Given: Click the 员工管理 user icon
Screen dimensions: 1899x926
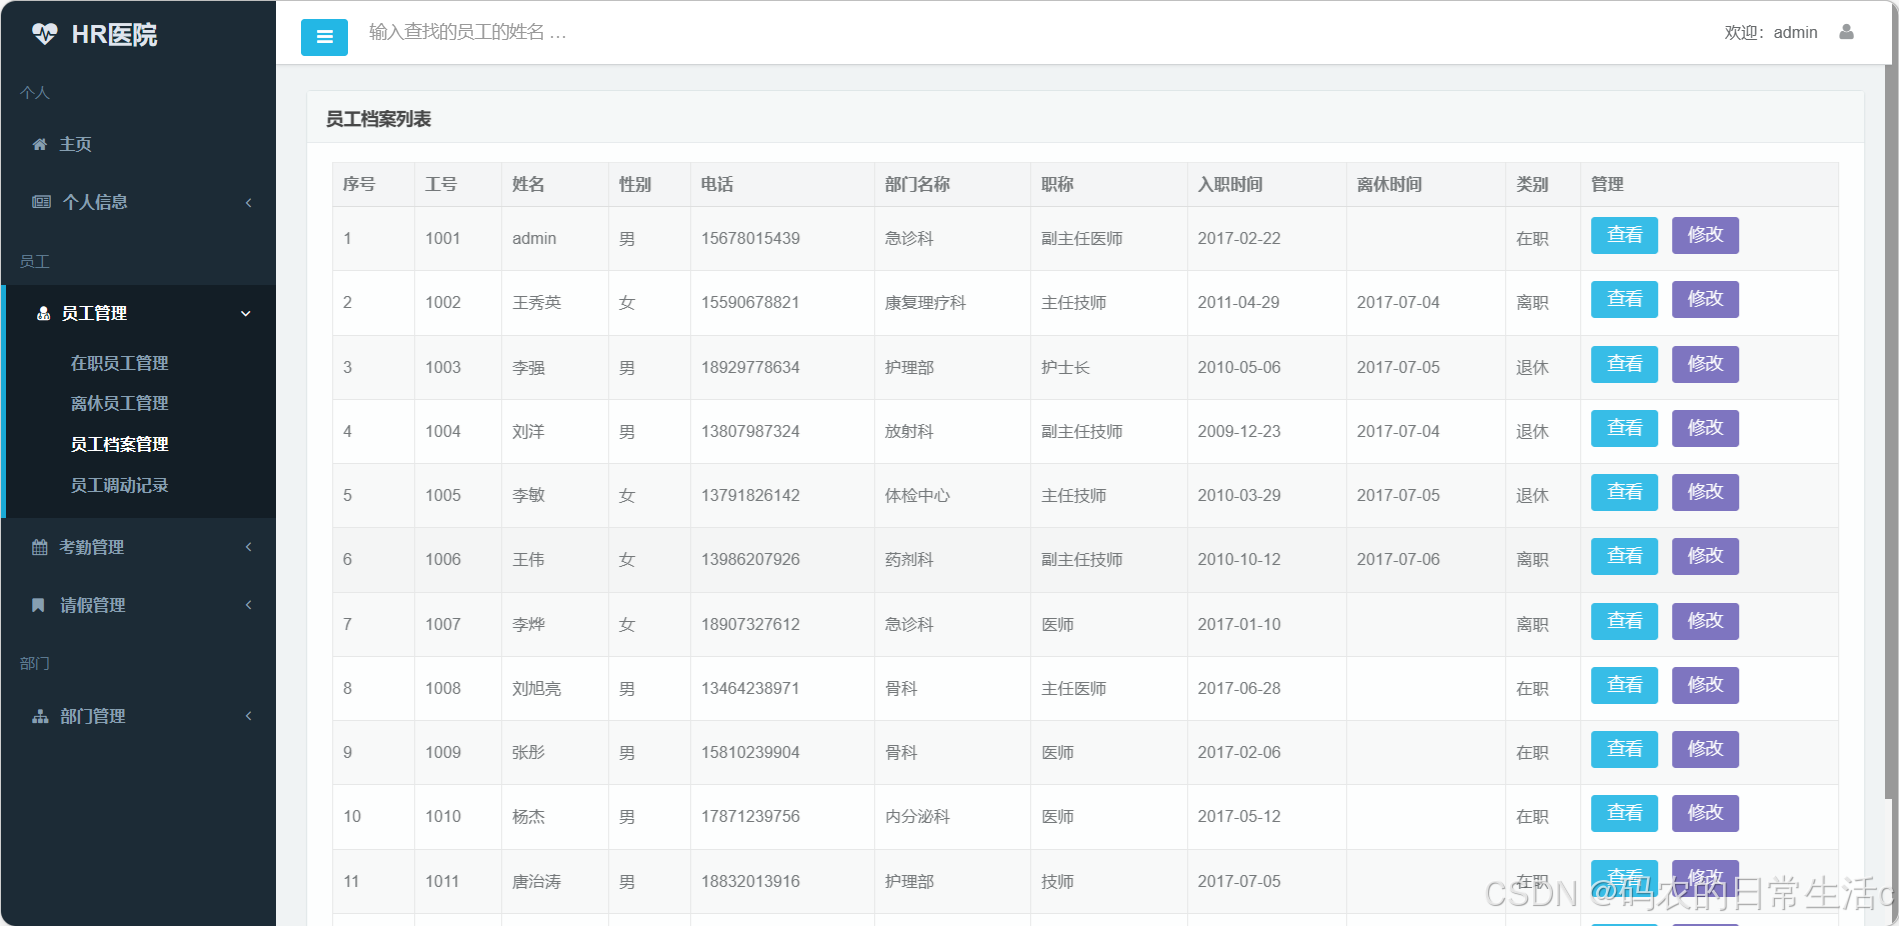Looking at the screenshot, I should 42,313.
